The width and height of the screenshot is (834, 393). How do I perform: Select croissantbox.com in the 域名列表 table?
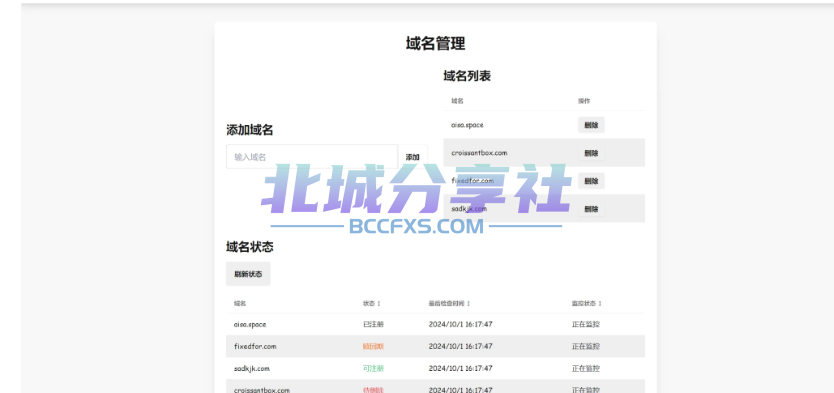point(479,153)
